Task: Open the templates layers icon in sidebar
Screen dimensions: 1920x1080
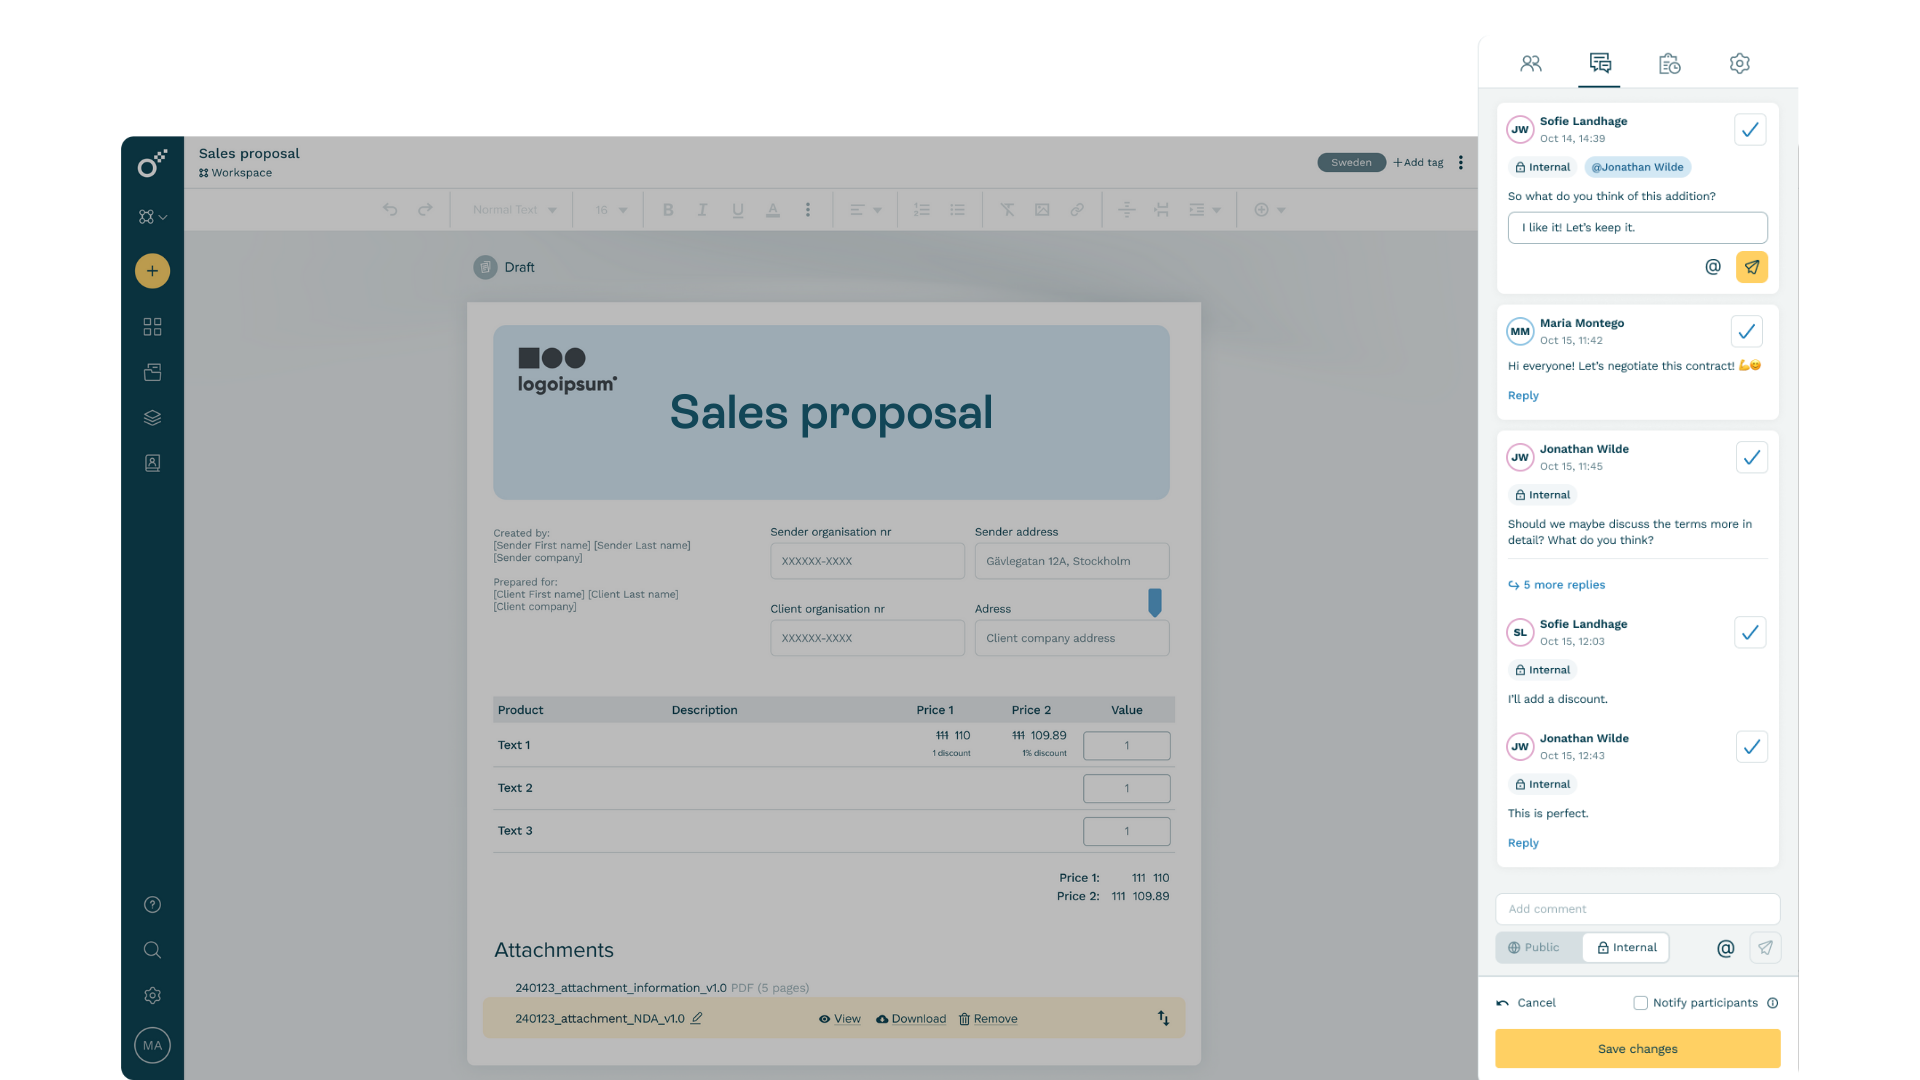Action: (152, 418)
